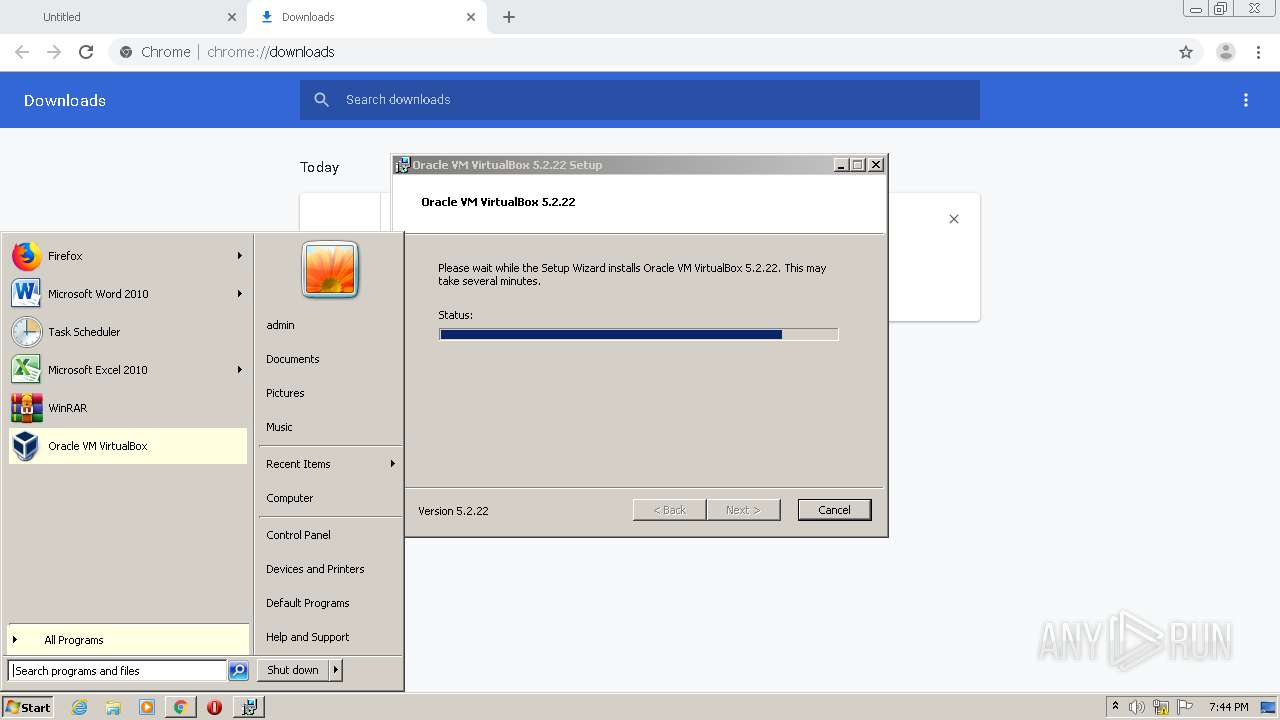Open the volume control in system tray
This screenshot has height=720, width=1280.
click(x=1137, y=707)
